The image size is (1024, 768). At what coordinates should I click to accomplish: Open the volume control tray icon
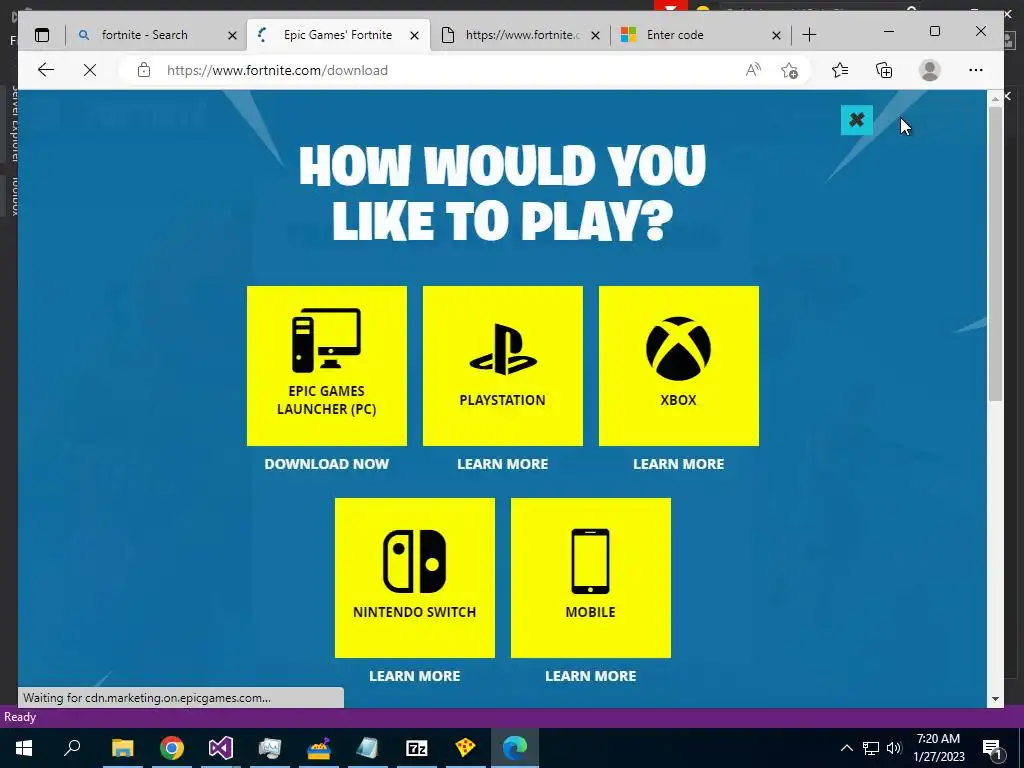point(894,748)
